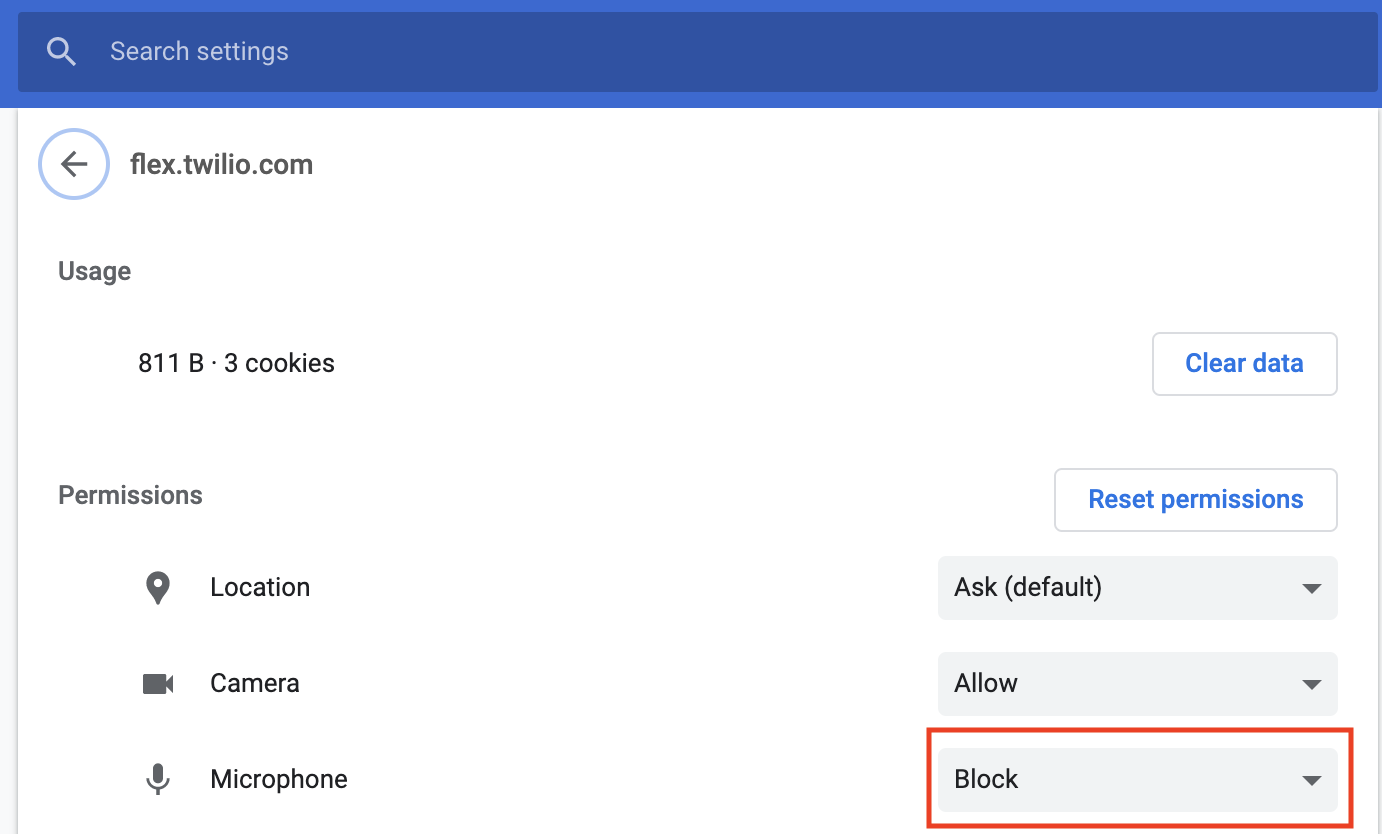Screen dimensions: 1382x834
Task: Click the Reset permissions button
Action: [1196, 500]
